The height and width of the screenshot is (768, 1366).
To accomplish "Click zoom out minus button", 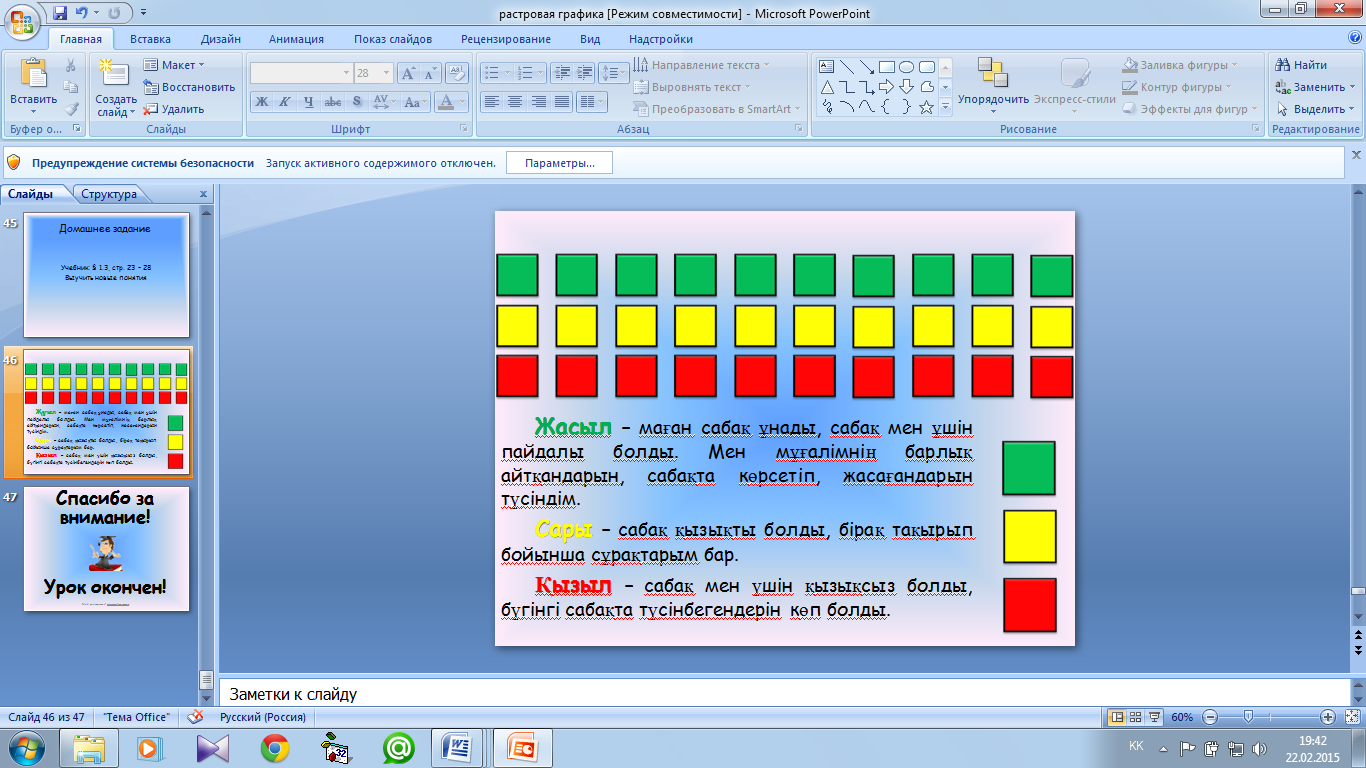I will (1210, 717).
